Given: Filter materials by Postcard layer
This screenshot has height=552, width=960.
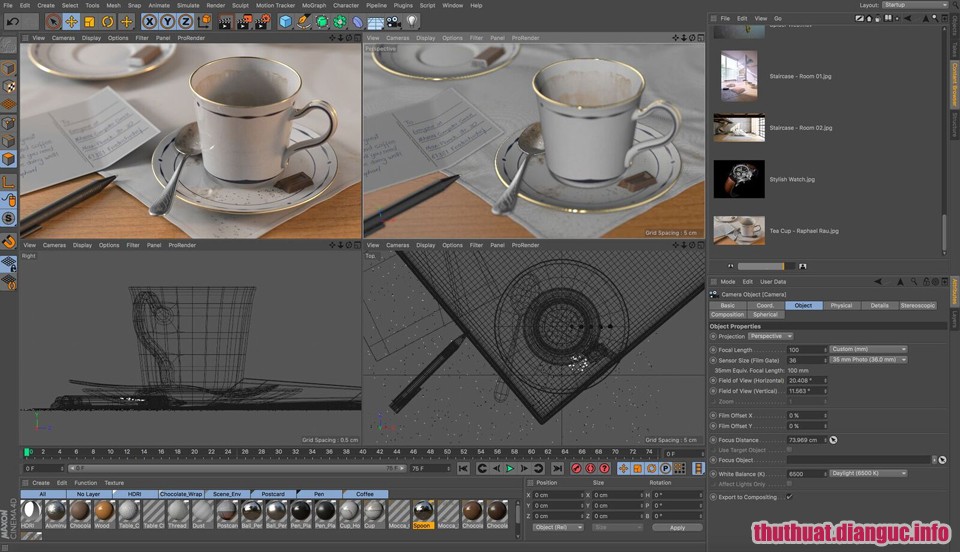Looking at the screenshot, I should pos(273,494).
